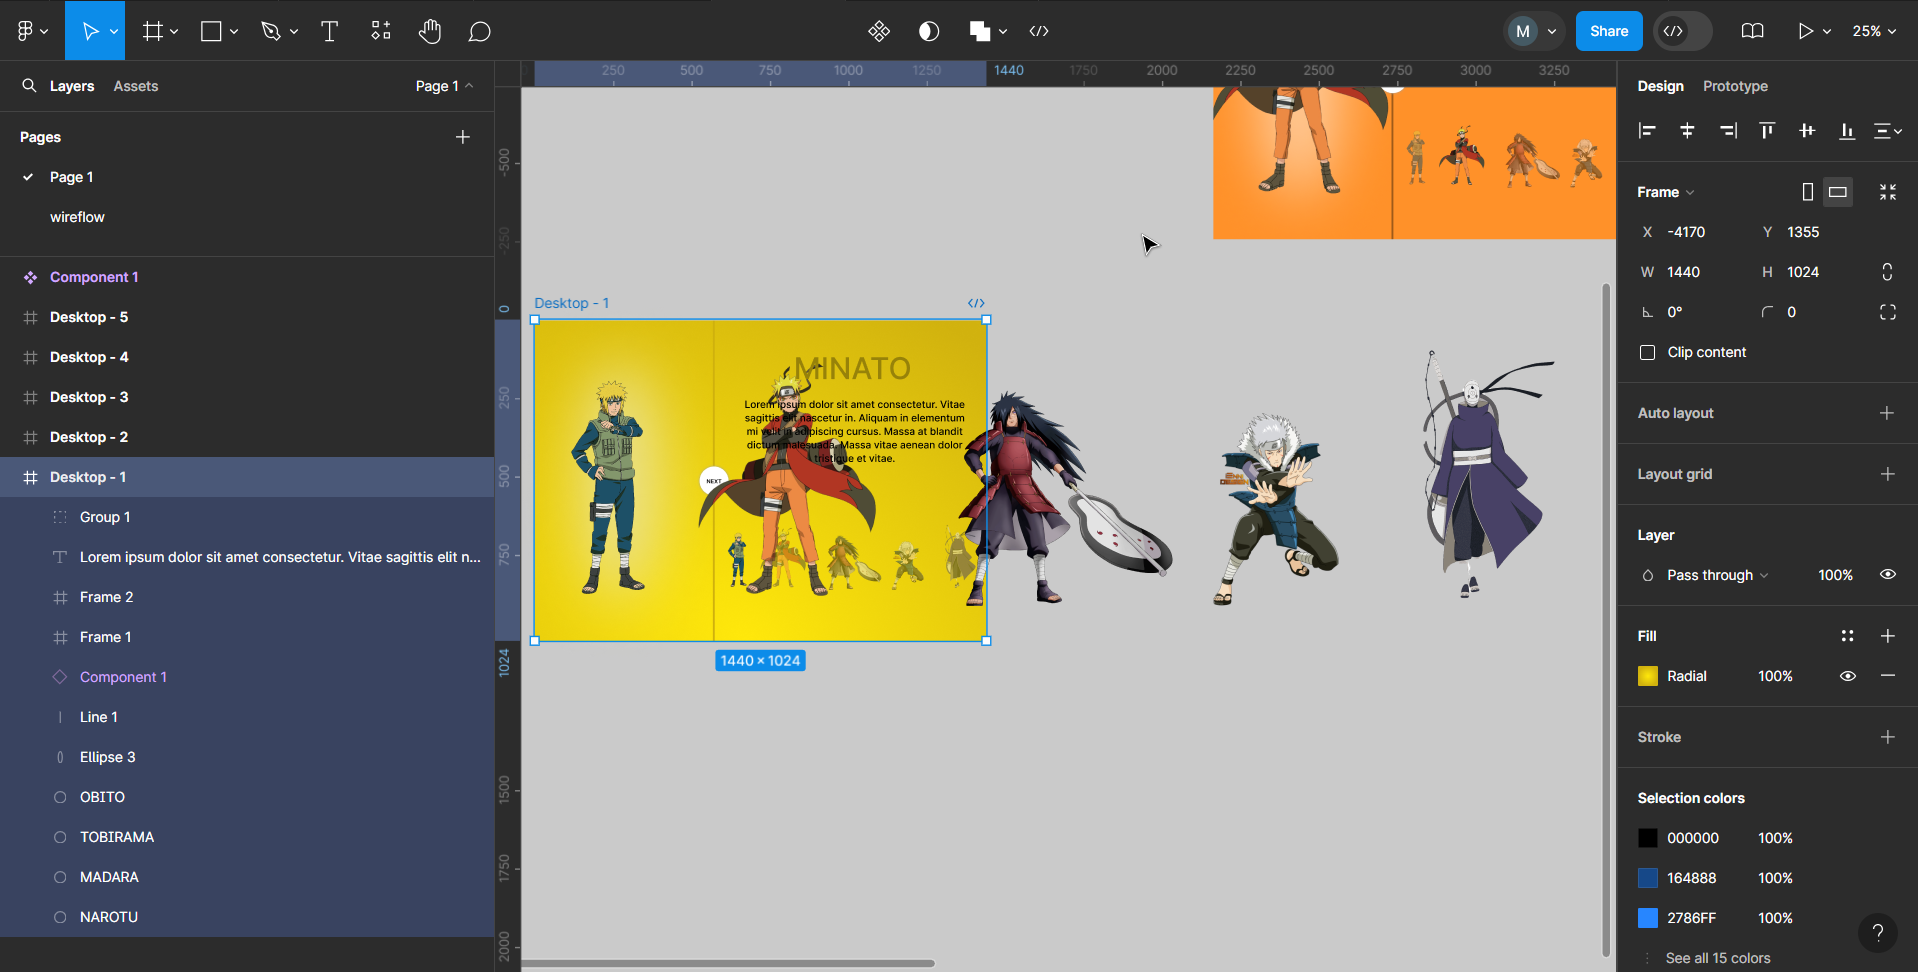Click Resize to fit icon

click(1888, 192)
